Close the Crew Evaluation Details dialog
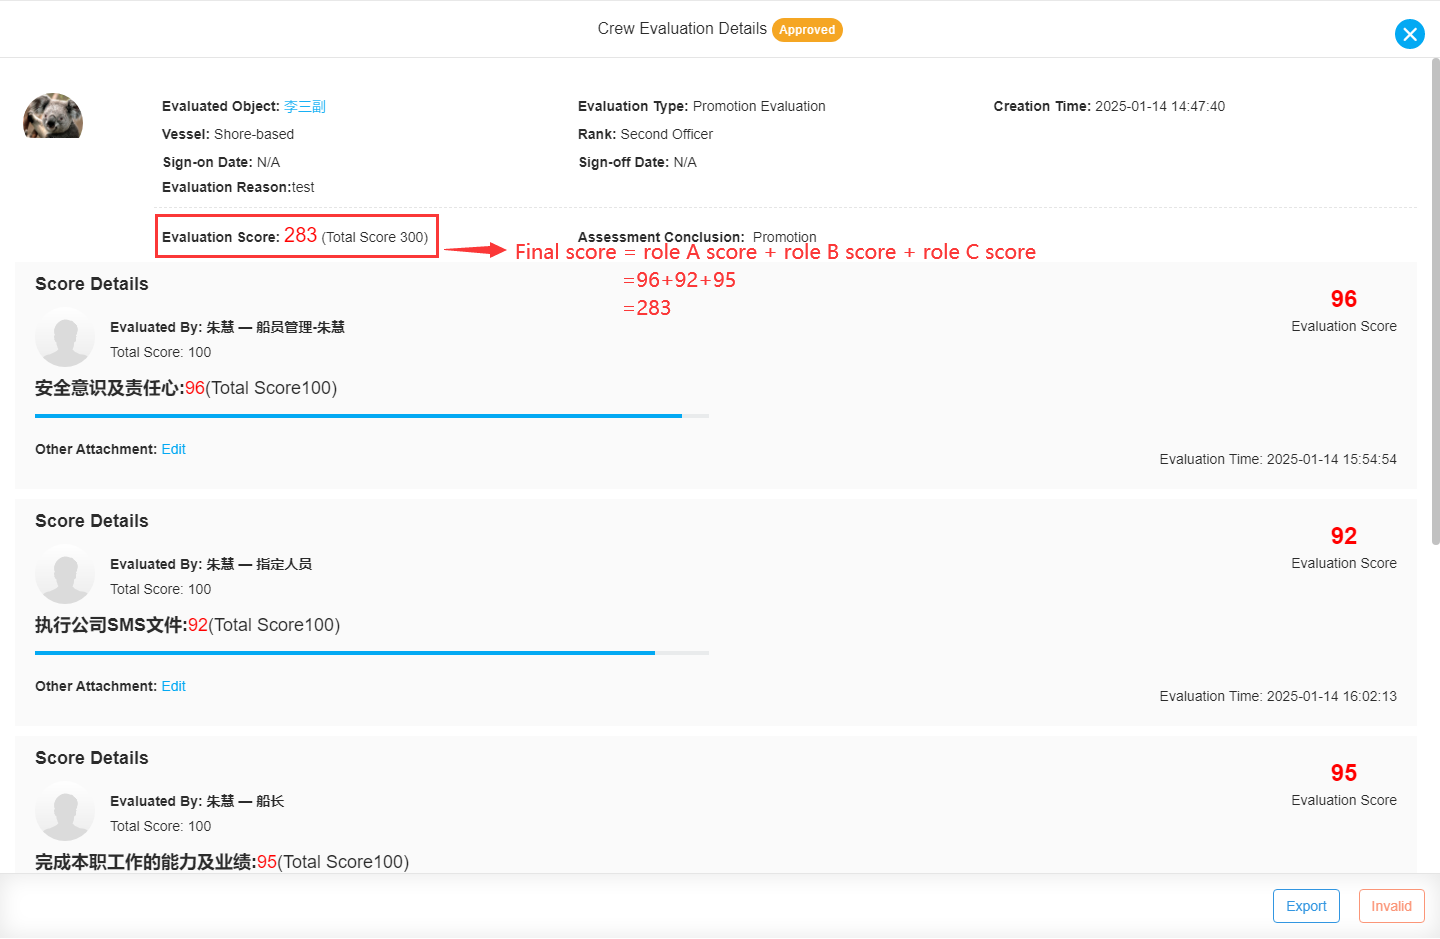This screenshot has width=1440, height=939. (1409, 34)
